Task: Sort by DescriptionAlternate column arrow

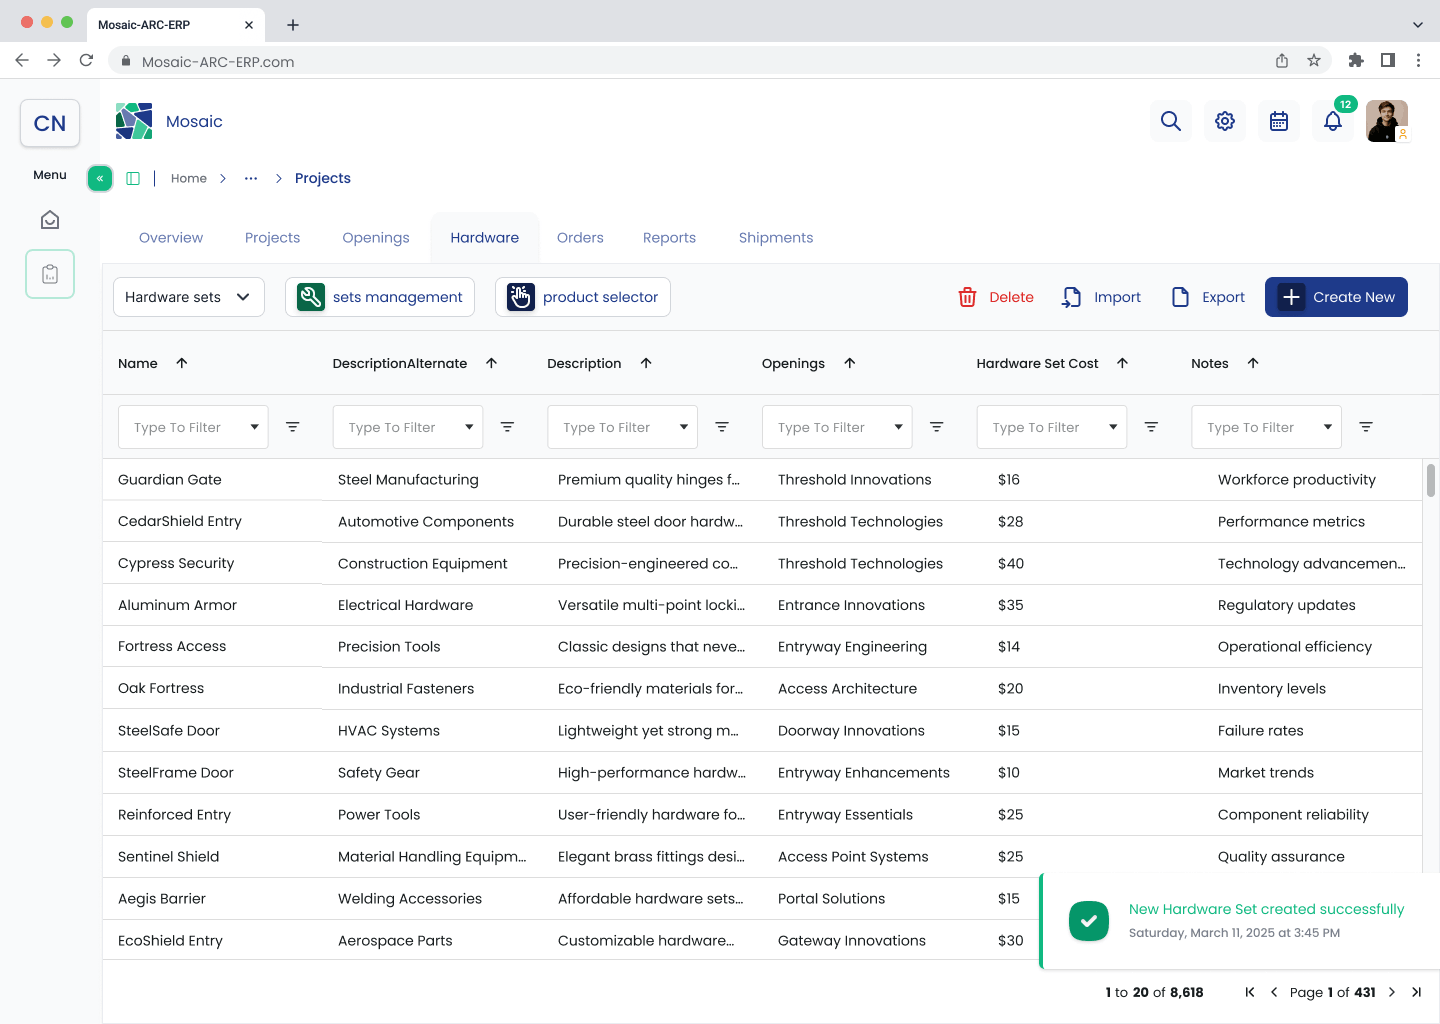Action: click(x=492, y=363)
